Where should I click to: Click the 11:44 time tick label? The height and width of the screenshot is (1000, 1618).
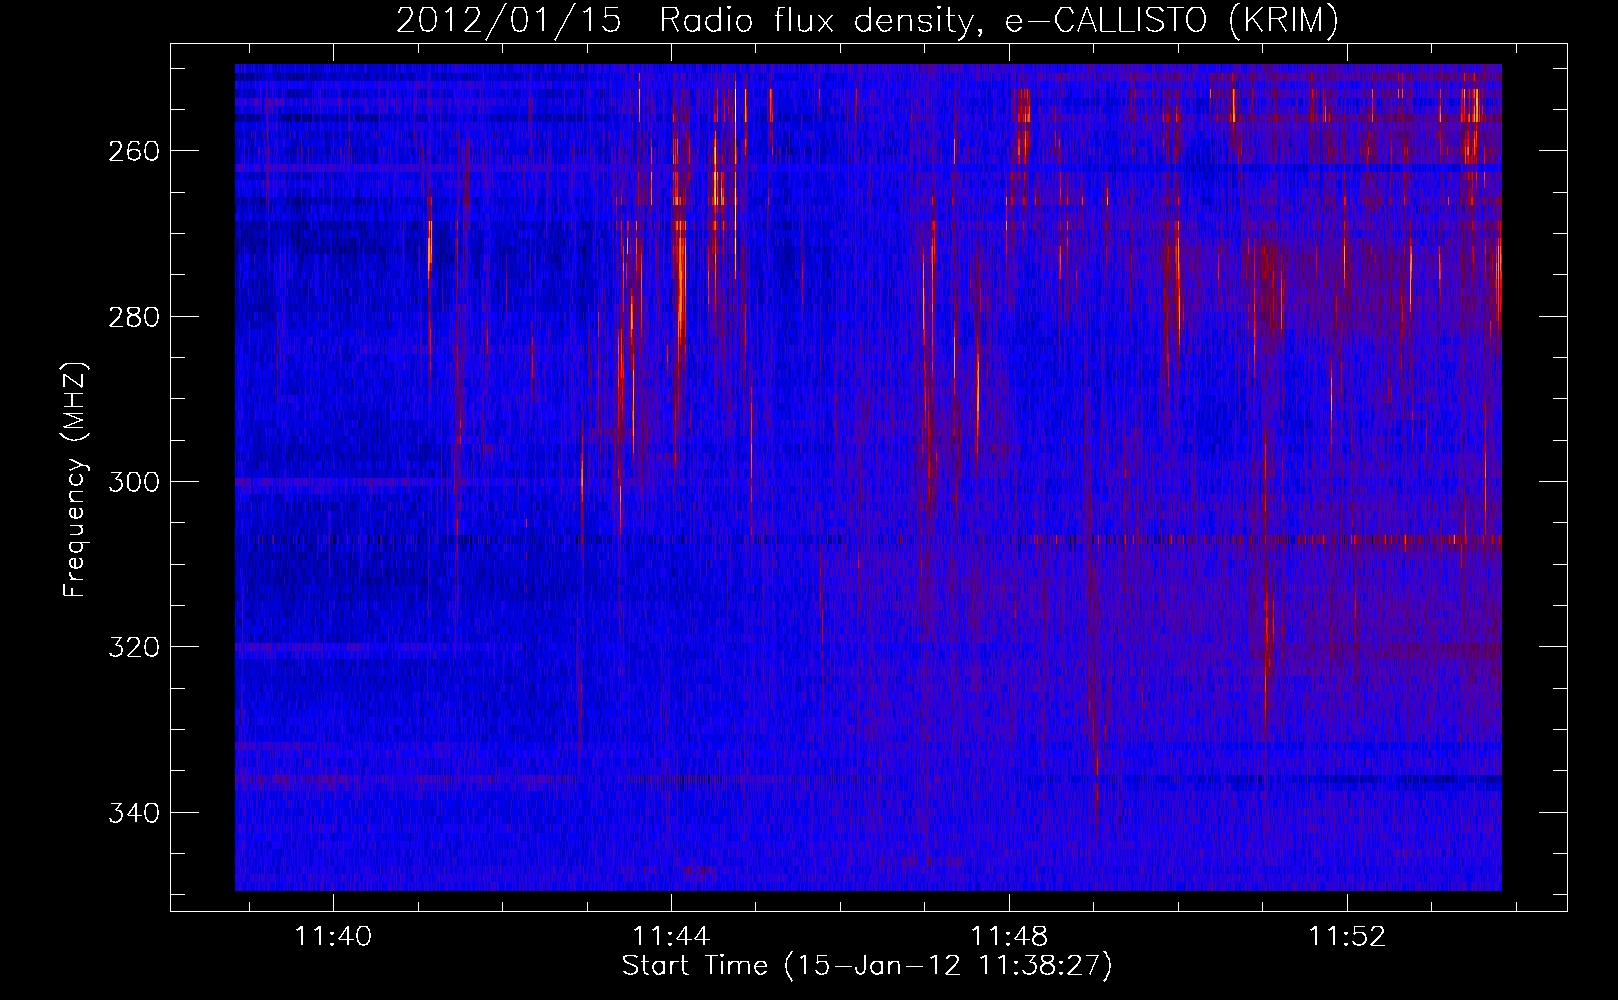tap(671, 936)
